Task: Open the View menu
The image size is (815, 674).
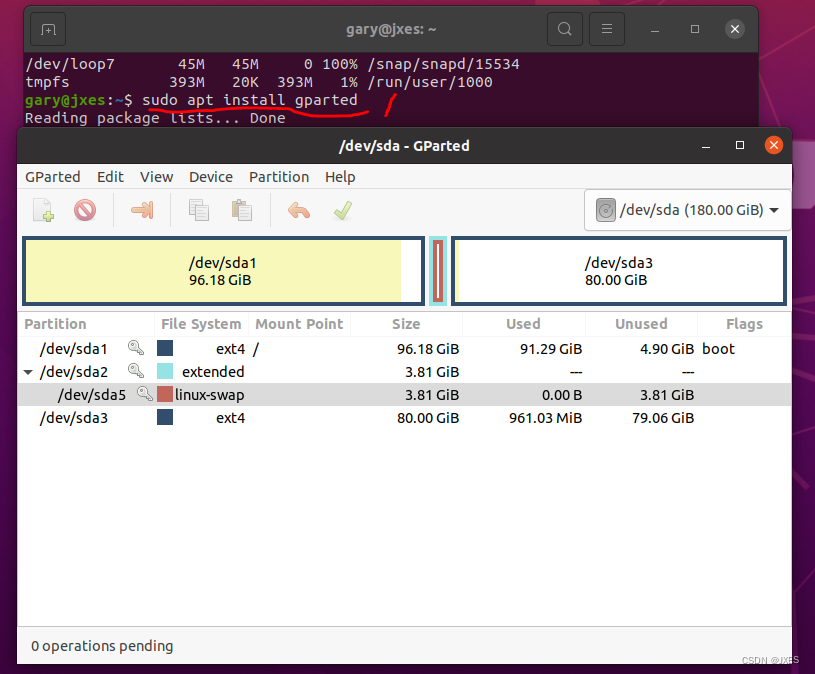Action: (156, 177)
